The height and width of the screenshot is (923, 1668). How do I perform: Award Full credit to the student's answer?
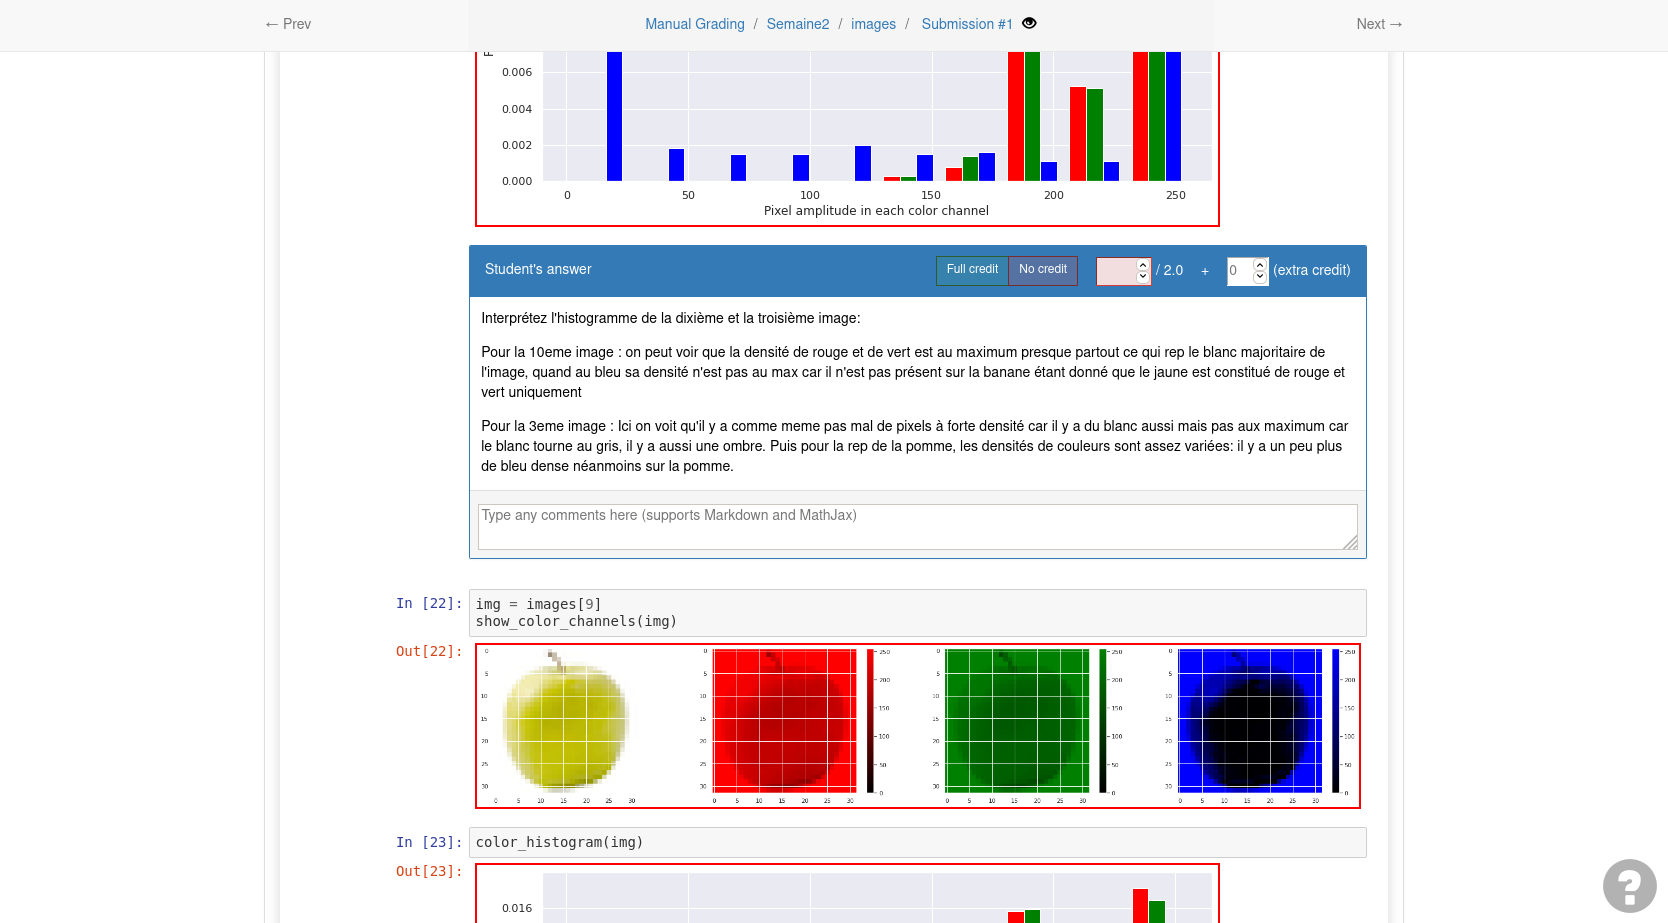coord(972,270)
